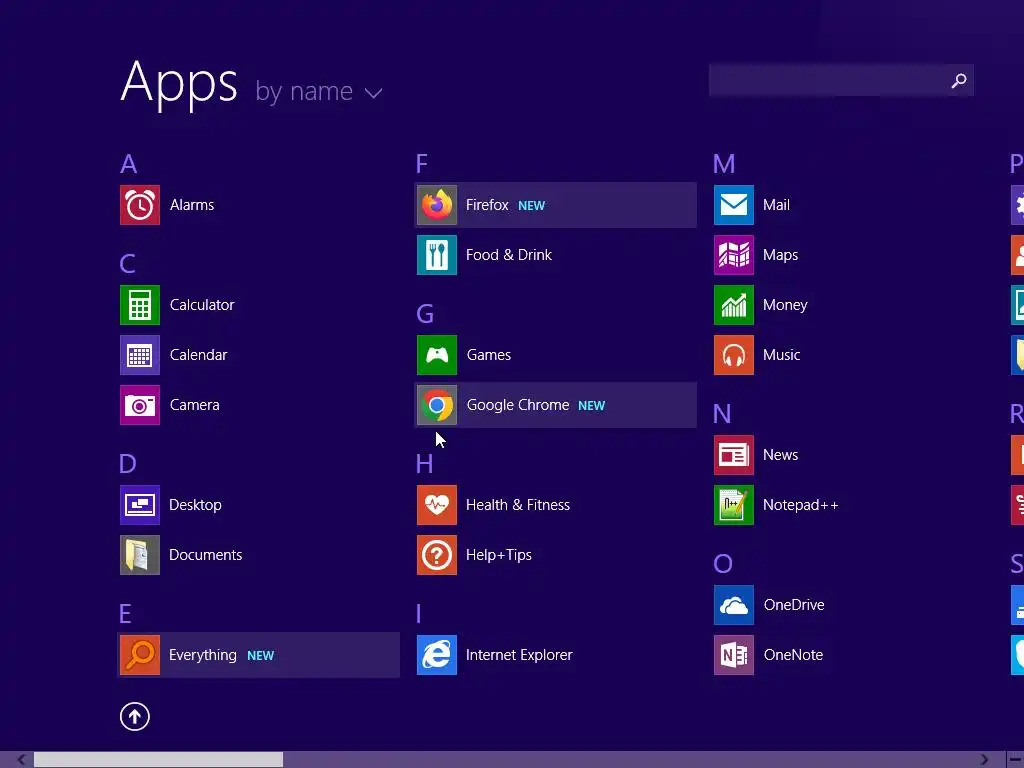Click the 'Maps' app label
The image size is (1024, 768).
point(780,255)
